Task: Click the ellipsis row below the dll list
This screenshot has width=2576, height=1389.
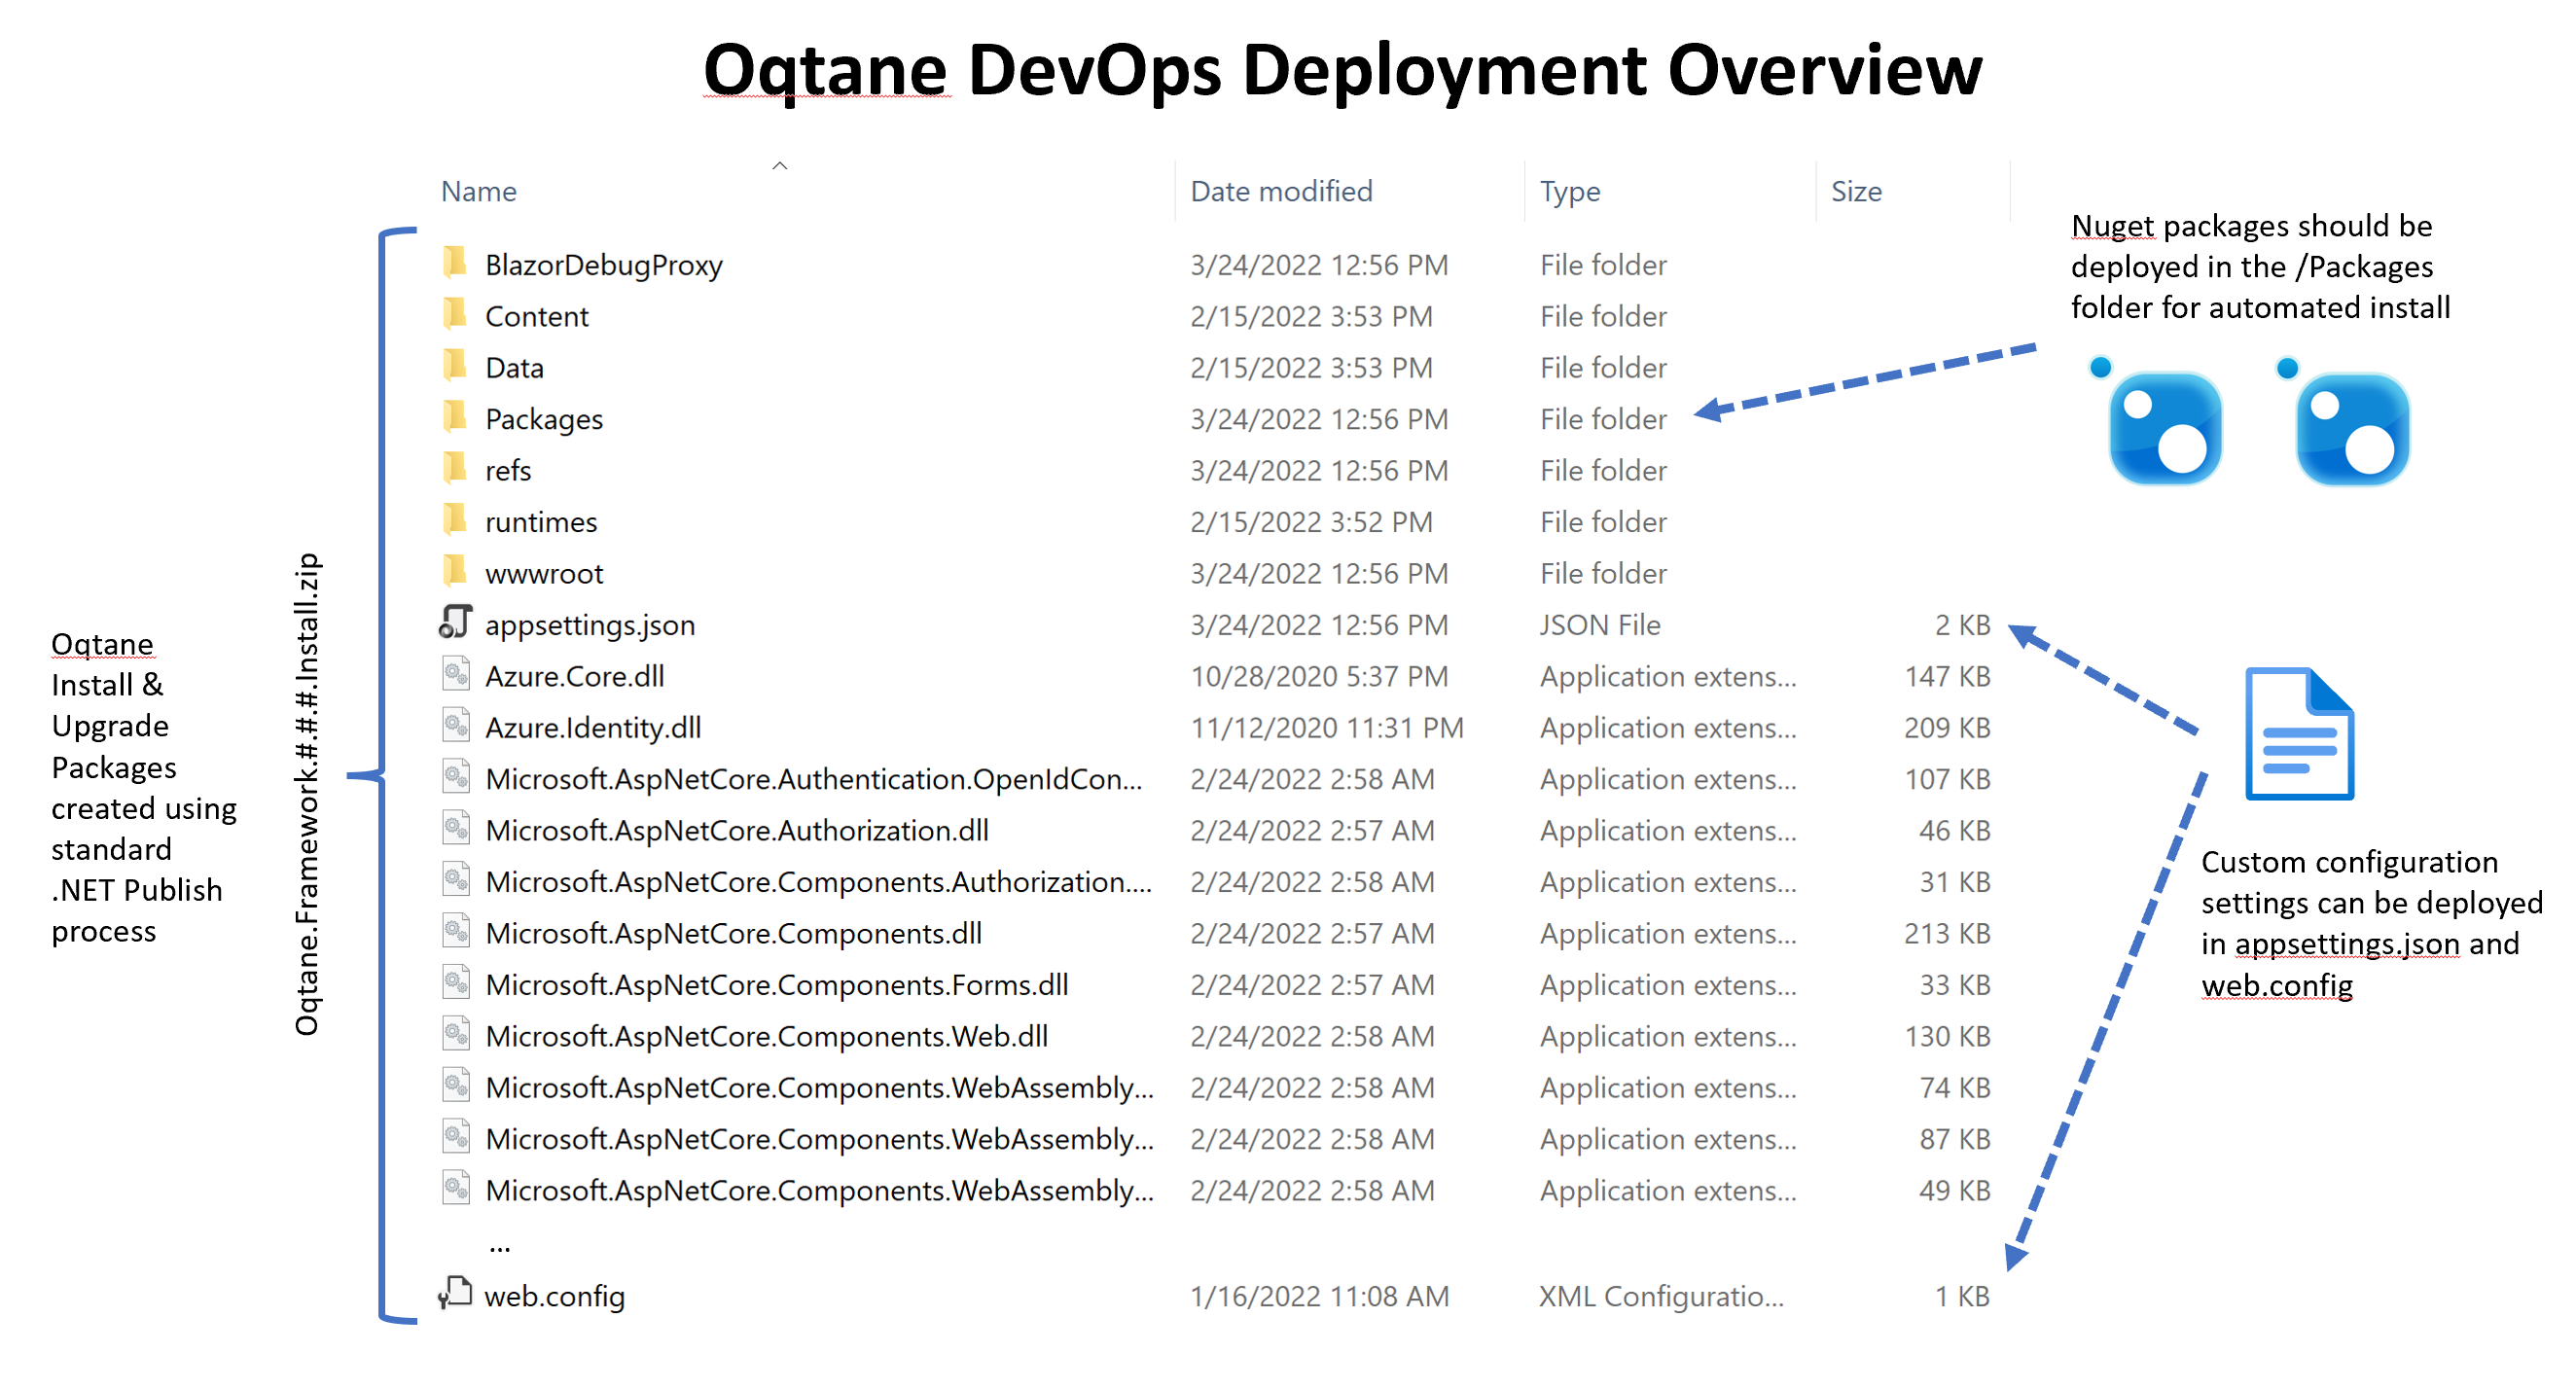Action: pyautogui.click(x=500, y=1247)
